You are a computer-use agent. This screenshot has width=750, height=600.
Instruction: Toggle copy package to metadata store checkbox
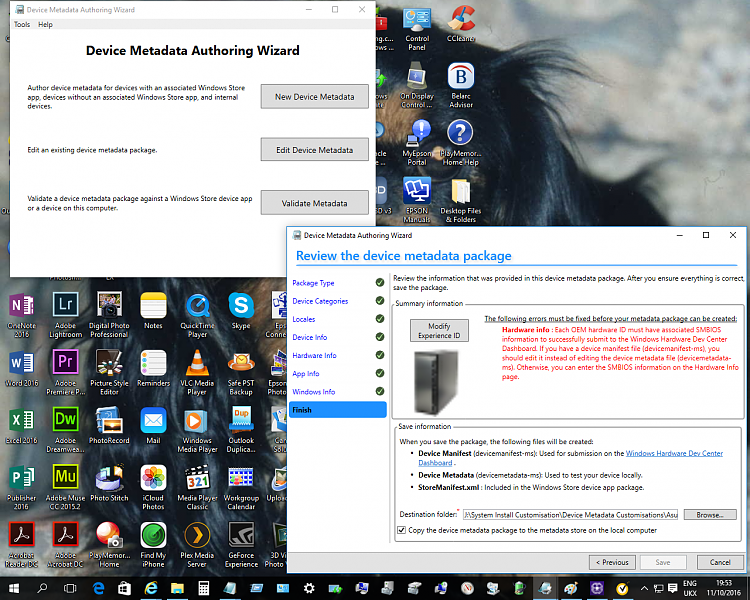coord(402,530)
